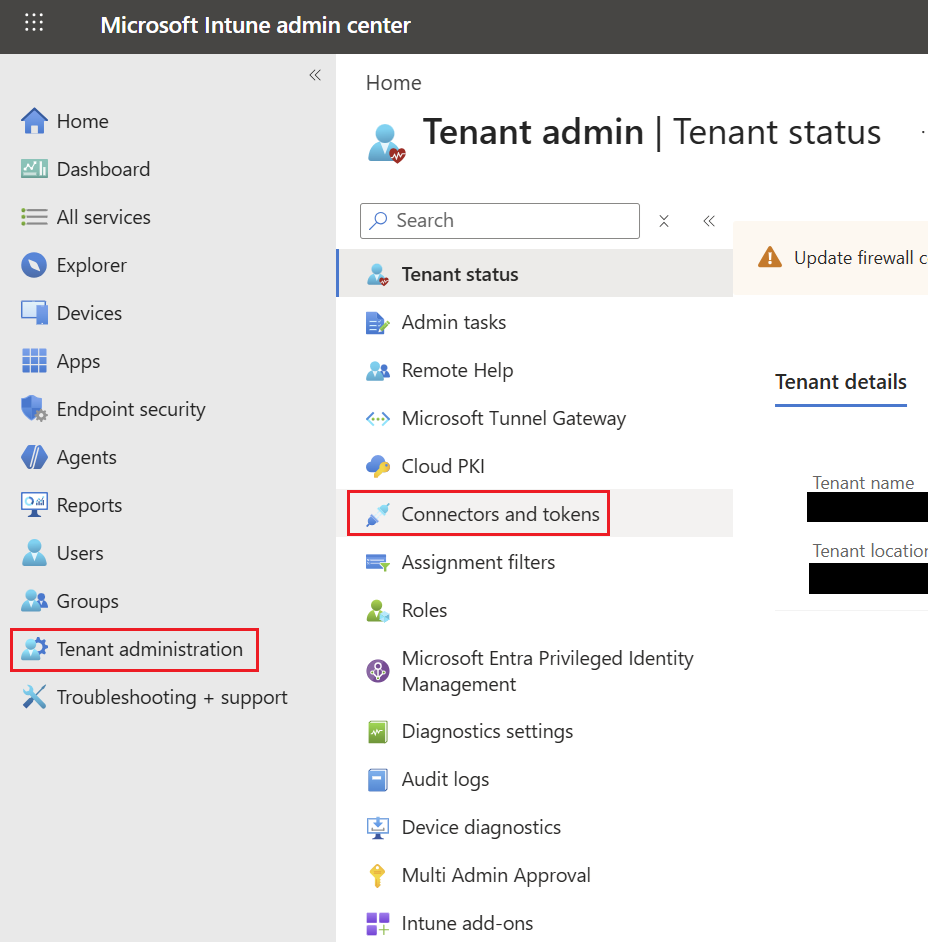Click the Devices icon in sidebar
928x942 pixels.
34,313
